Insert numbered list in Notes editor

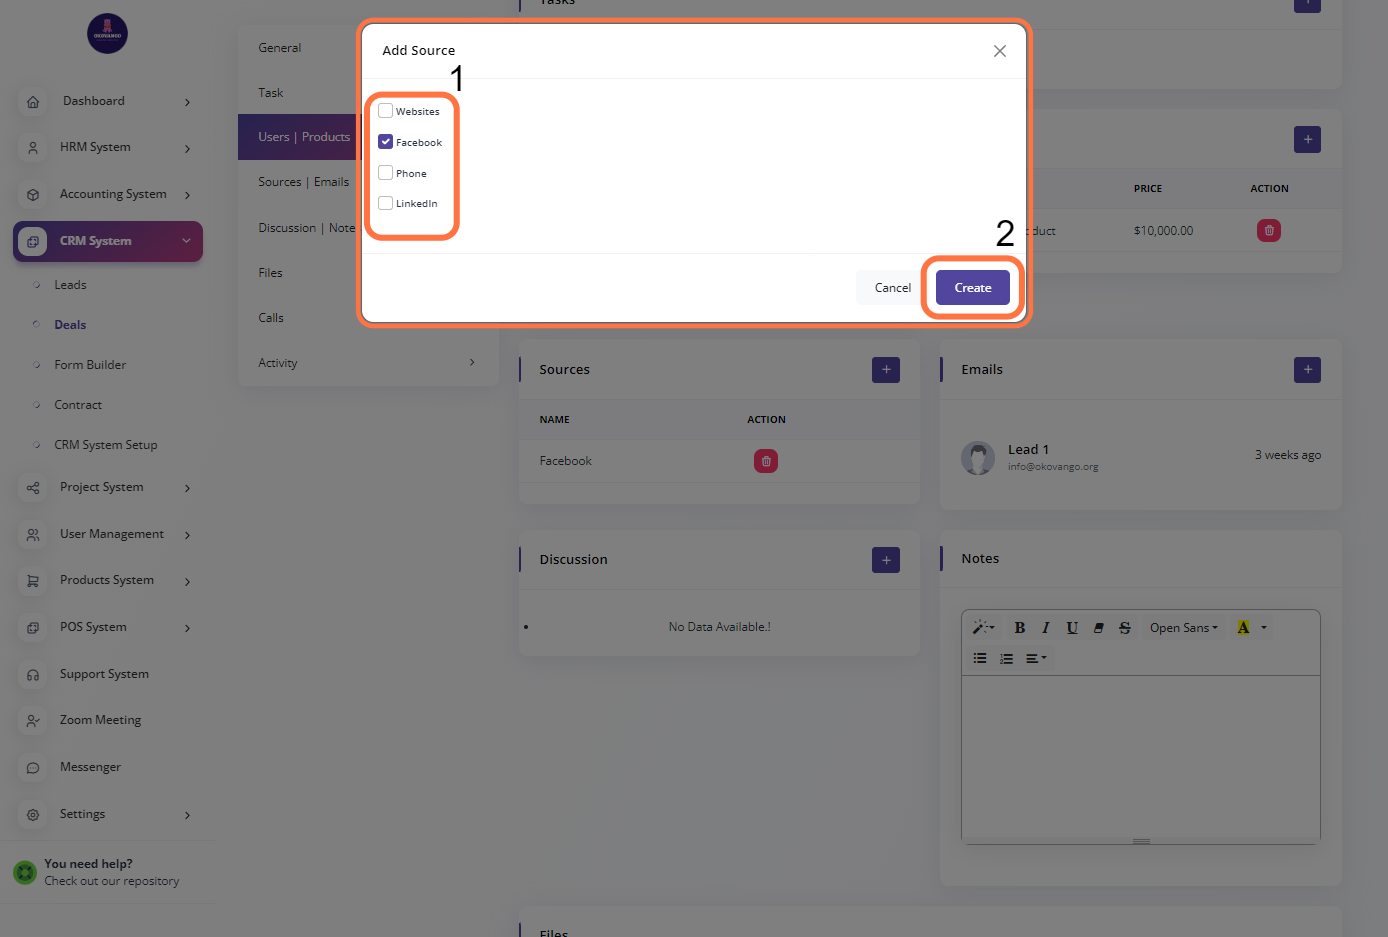coord(1006,658)
